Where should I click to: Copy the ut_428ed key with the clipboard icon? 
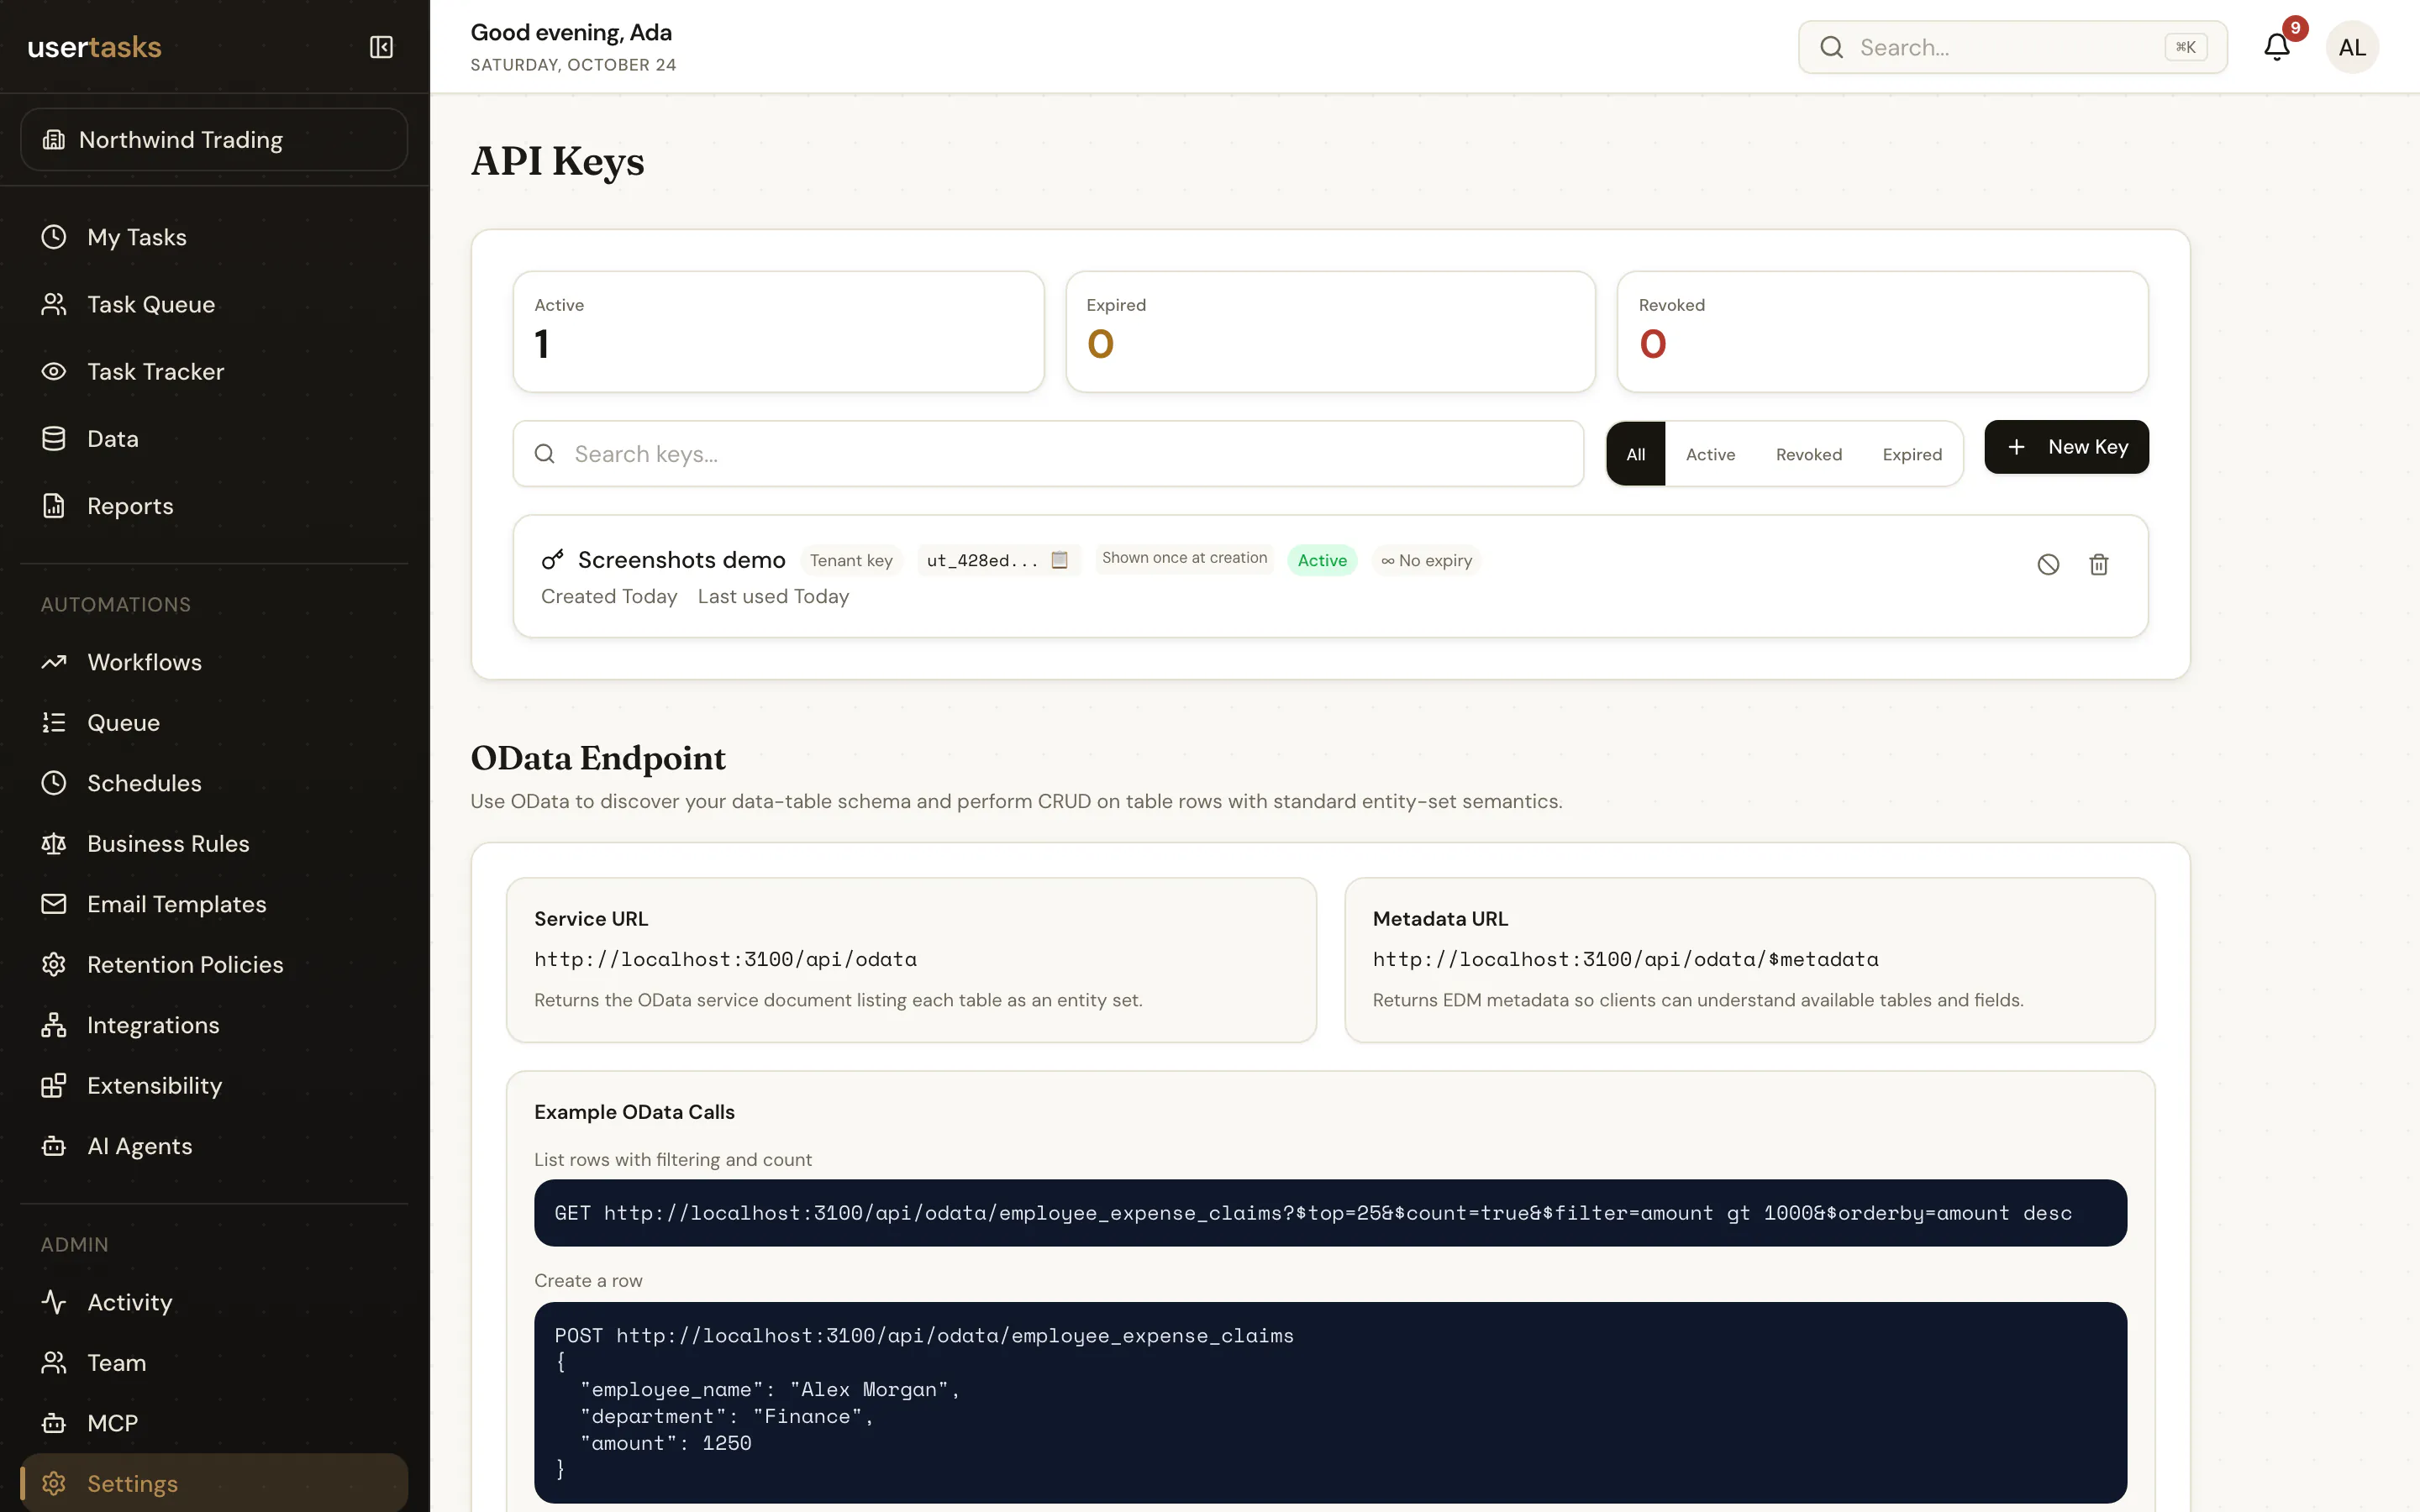pos(1060,560)
